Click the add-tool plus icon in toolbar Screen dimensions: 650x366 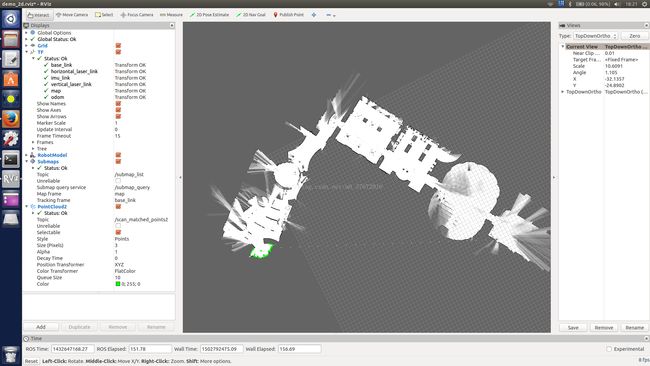[314, 15]
